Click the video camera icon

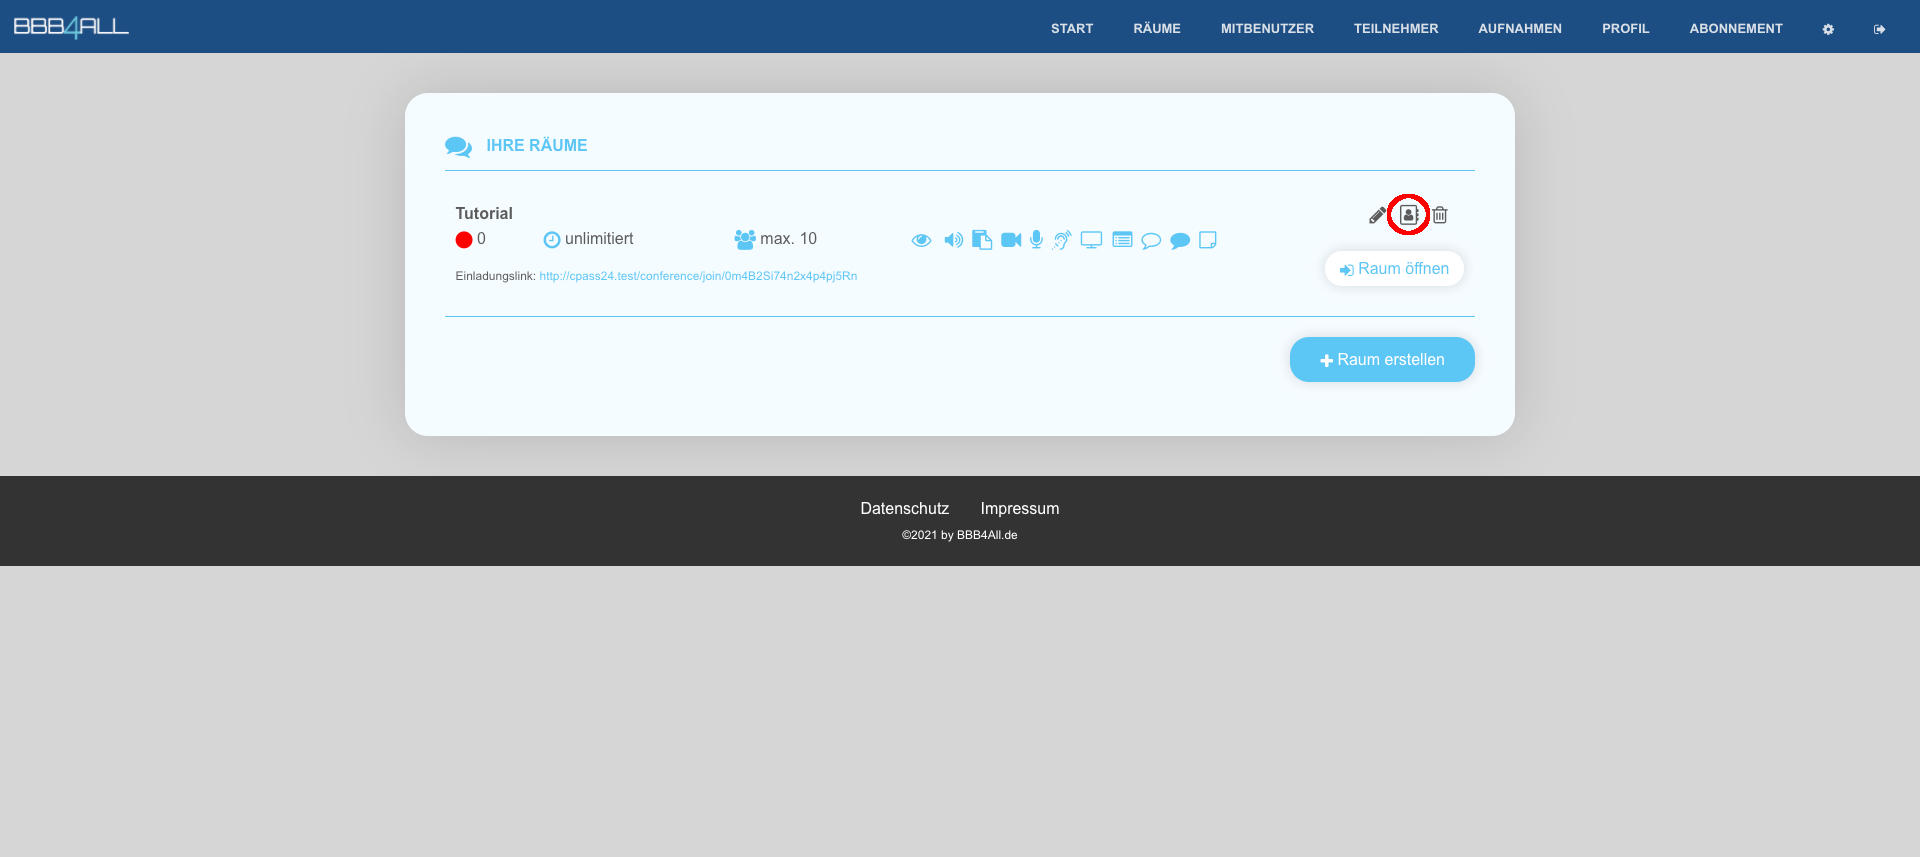pos(1011,240)
